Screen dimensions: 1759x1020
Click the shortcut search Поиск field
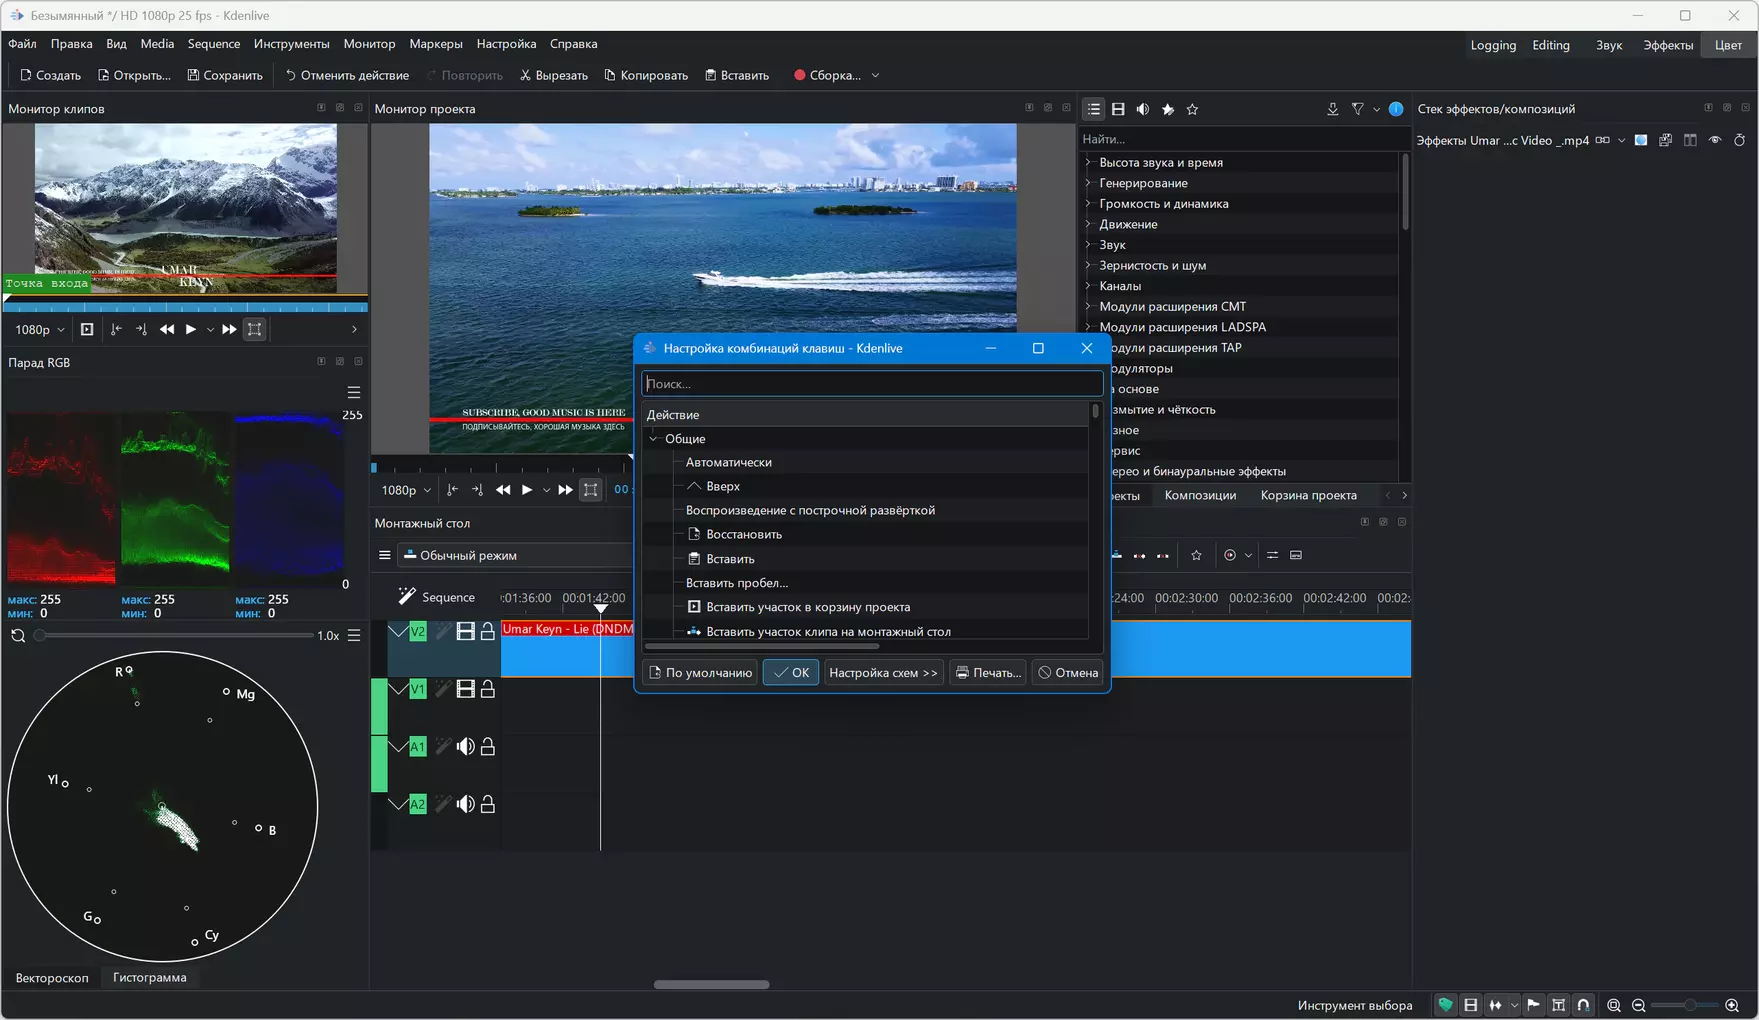871,384
